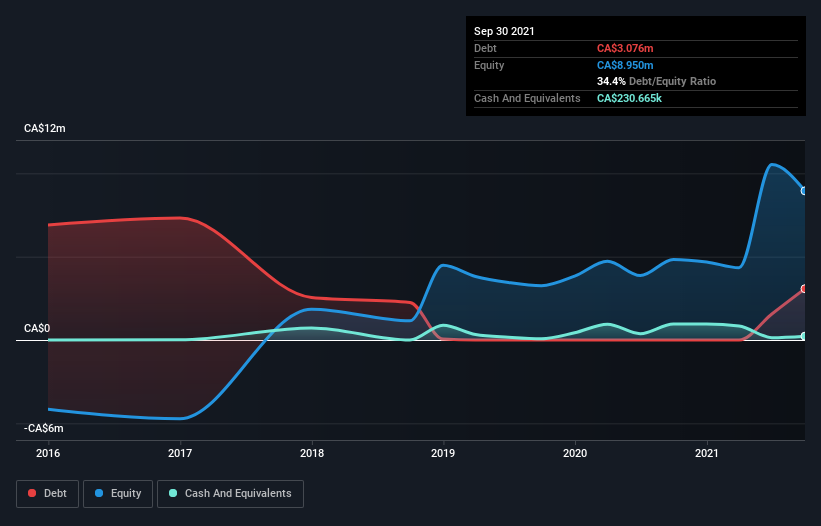The height and width of the screenshot is (526, 821).
Task: Click the CA$3.076m debt value
Action: click(625, 48)
